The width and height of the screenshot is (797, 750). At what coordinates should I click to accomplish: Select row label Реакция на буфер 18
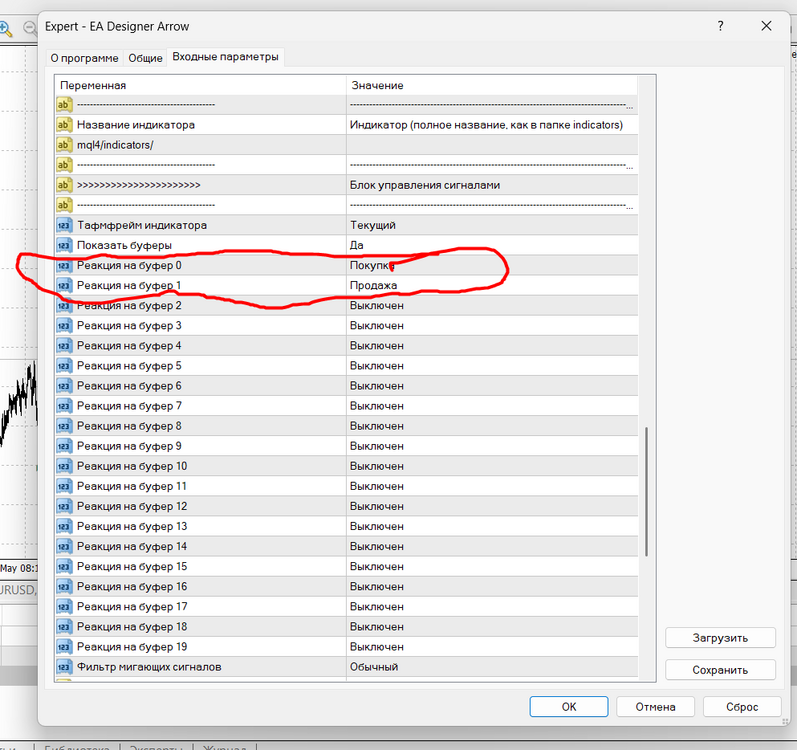[132, 627]
